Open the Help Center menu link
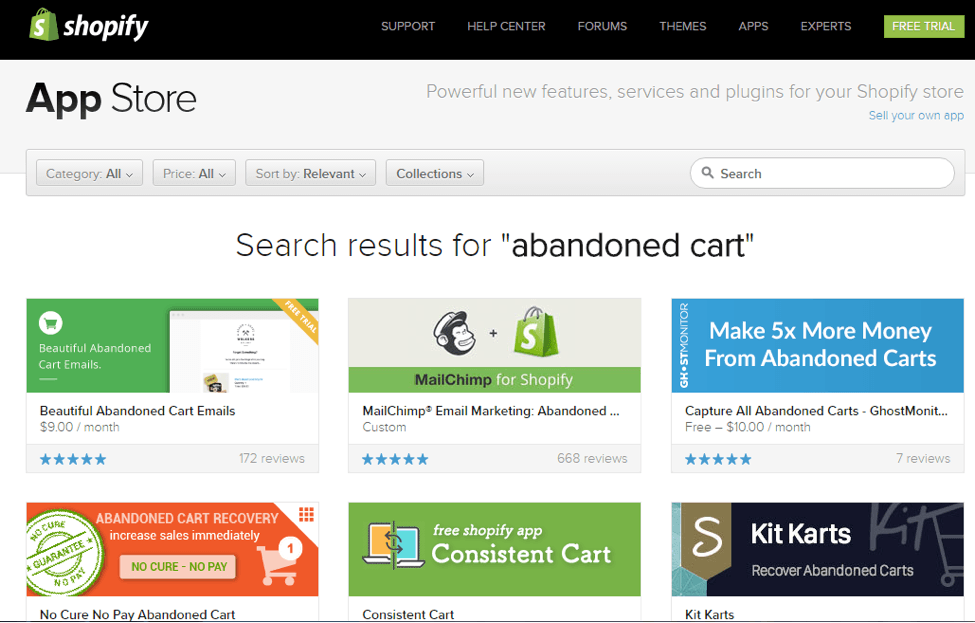 506,26
